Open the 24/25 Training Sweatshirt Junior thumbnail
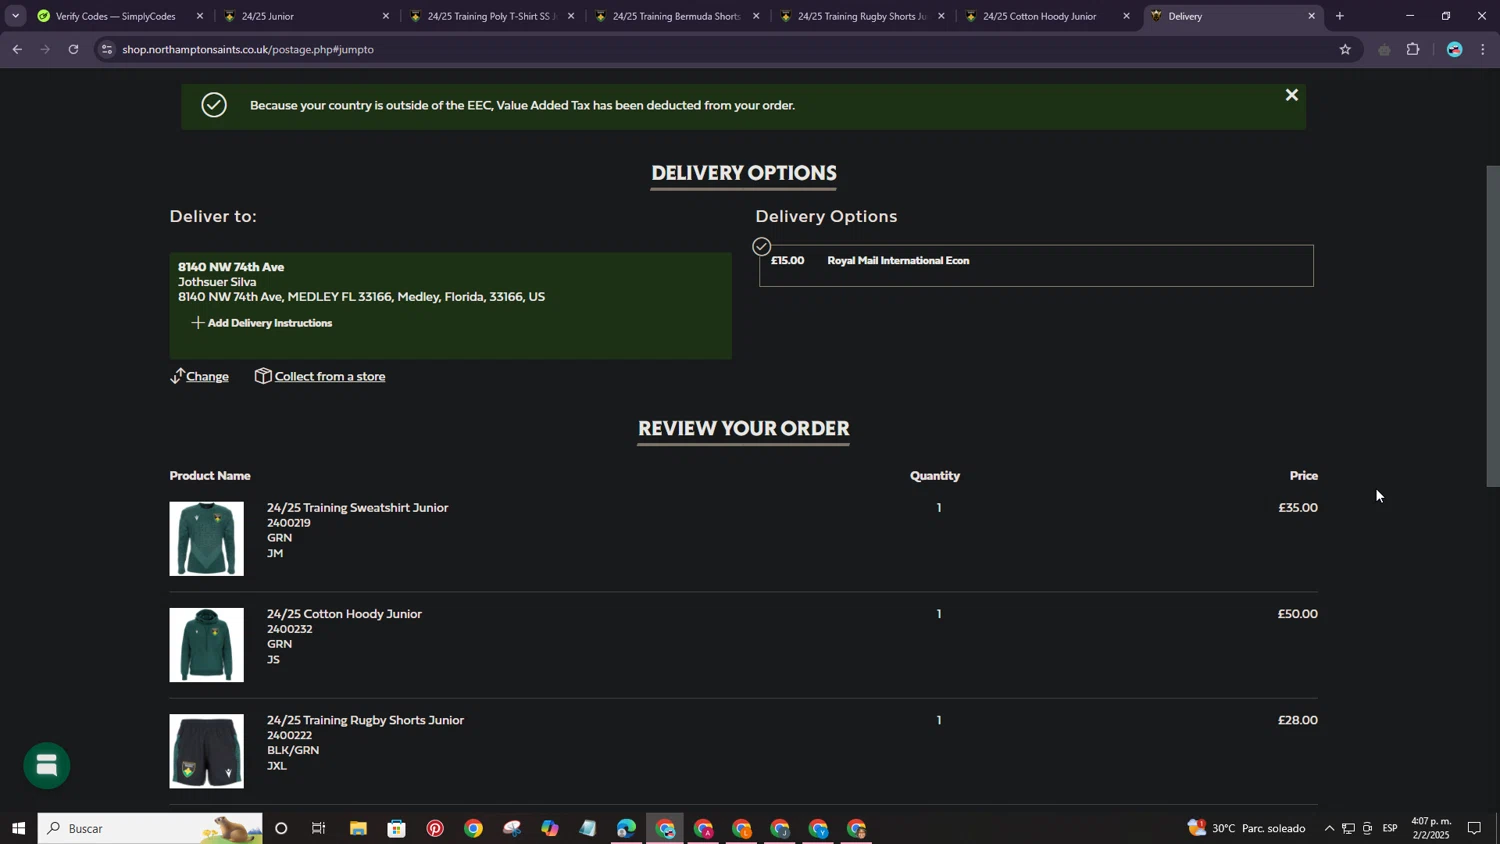Image resolution: width=1500 pixels, height=844 pixels. coord(206,539)
